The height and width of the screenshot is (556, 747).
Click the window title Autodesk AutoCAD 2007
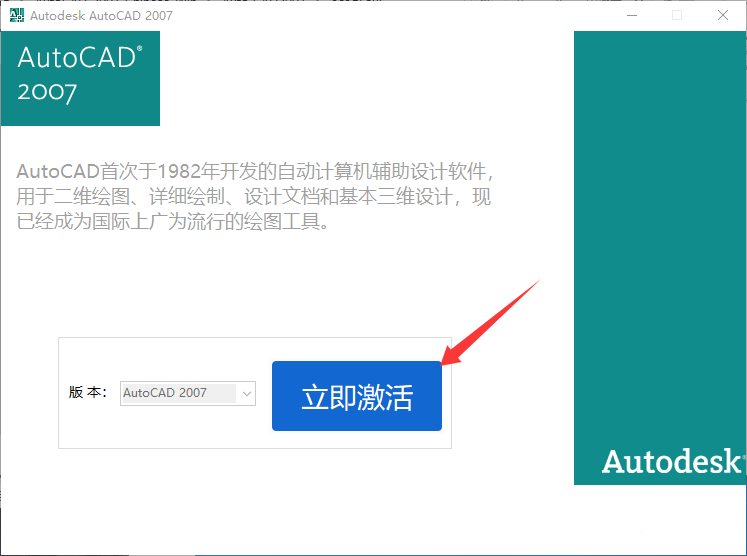pyautogui.click(x=101, y=16)
